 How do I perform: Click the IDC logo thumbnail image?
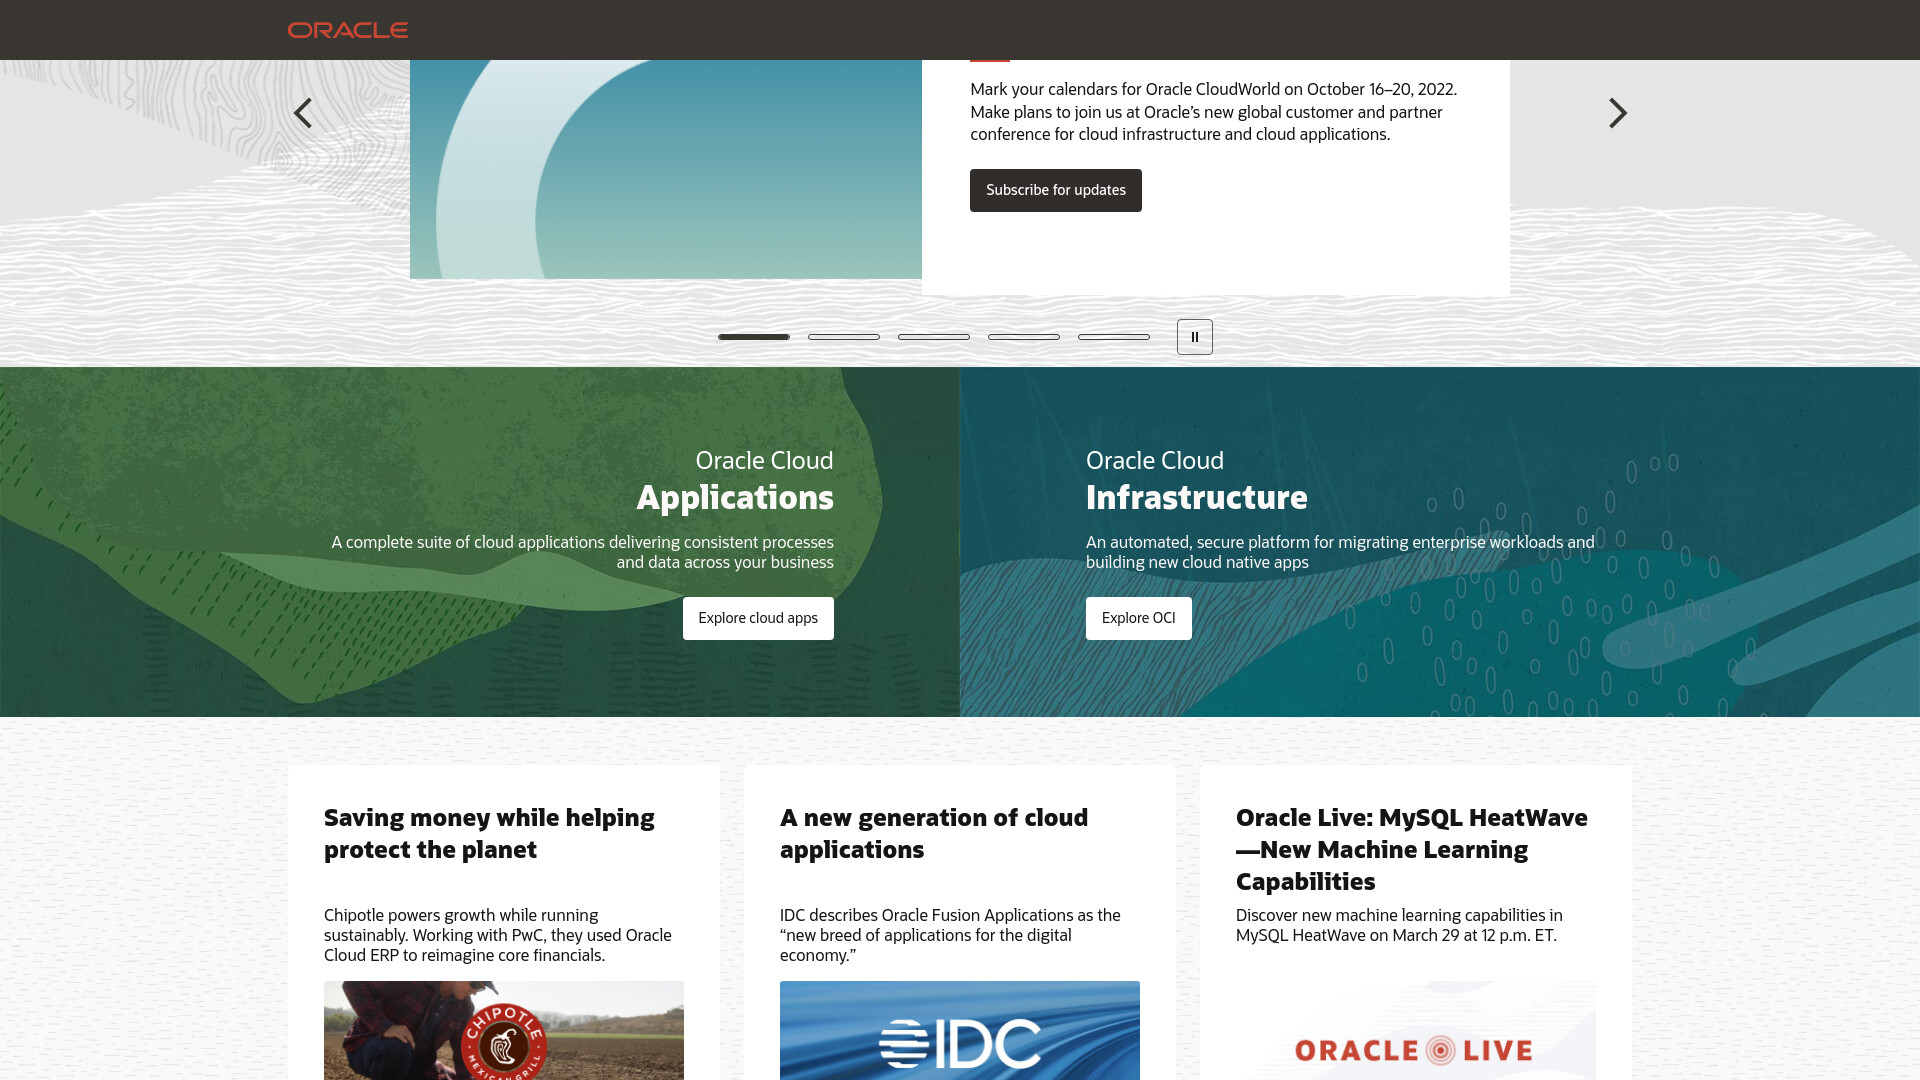coord(960,1030)
